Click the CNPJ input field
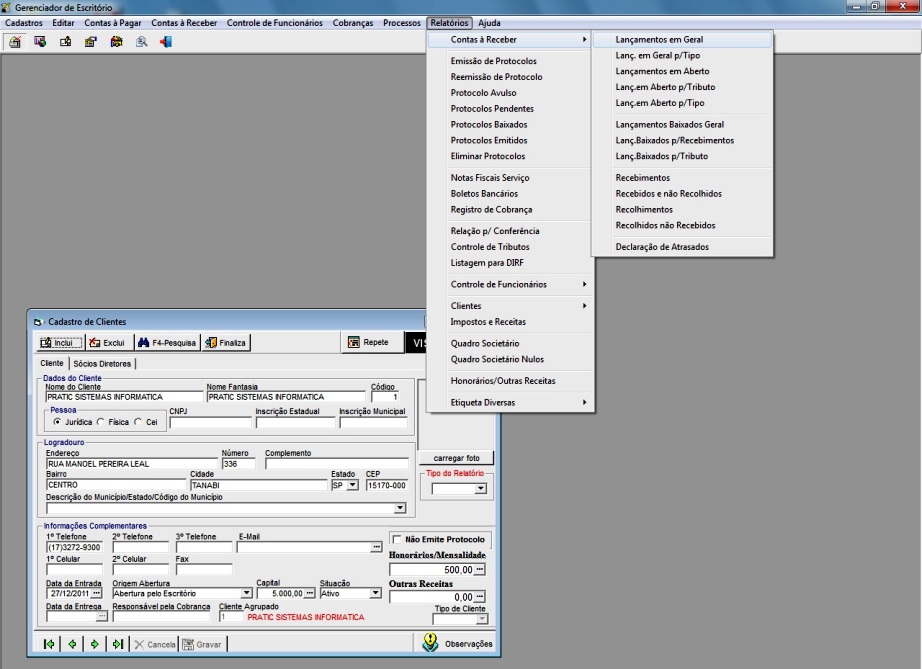 coord(210,423)
